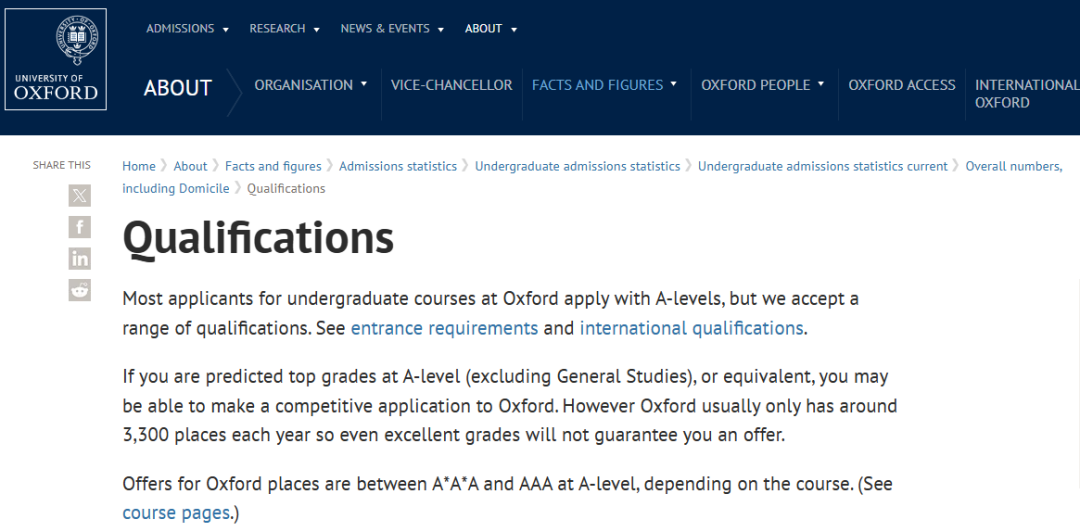This screenshot has width=1080, height=532.
Task: Go to the Vice-Chancellor page
Action: tap(451, 85)
